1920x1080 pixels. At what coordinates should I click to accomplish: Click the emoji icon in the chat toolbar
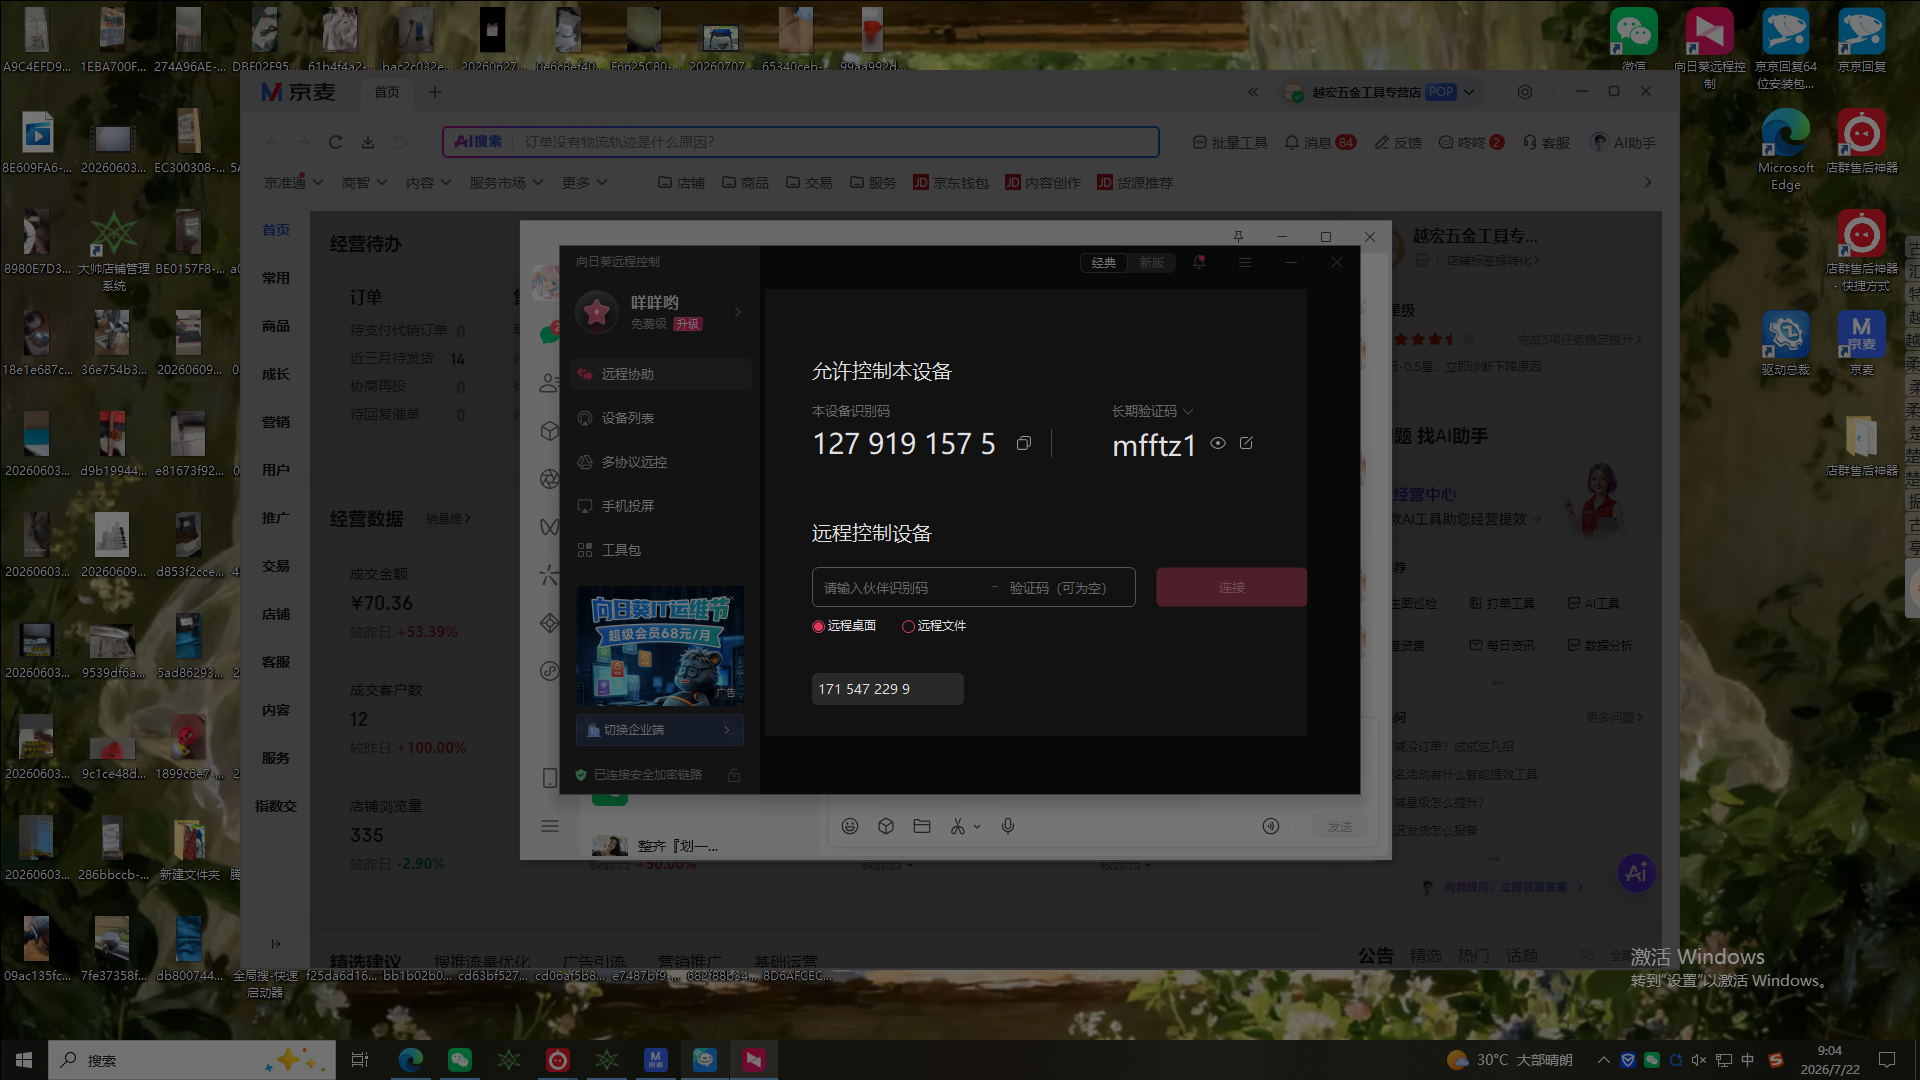(850, 826)
